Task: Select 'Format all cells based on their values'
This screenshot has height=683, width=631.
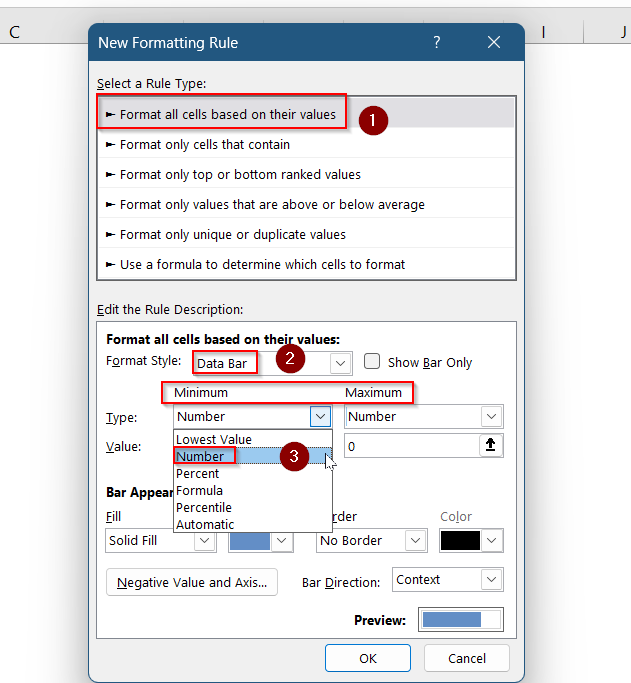Action: coord(306,114)
